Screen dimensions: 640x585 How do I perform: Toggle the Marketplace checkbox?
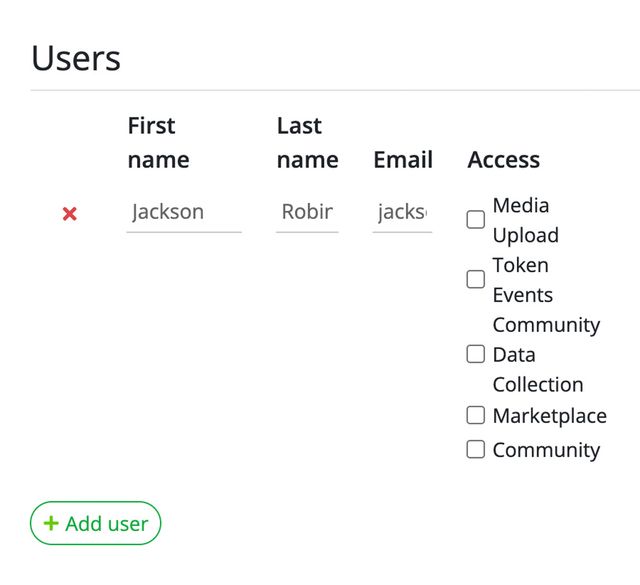(x=476, y=415)
